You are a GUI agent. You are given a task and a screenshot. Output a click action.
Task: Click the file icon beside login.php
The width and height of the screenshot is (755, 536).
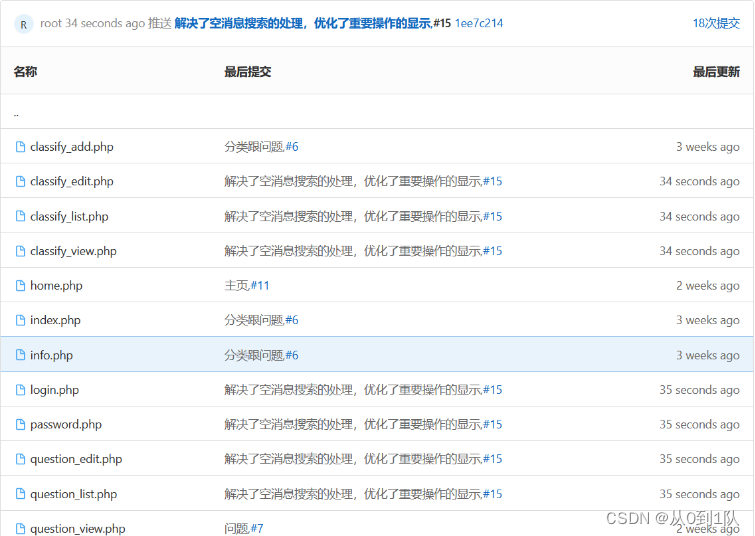20,390
